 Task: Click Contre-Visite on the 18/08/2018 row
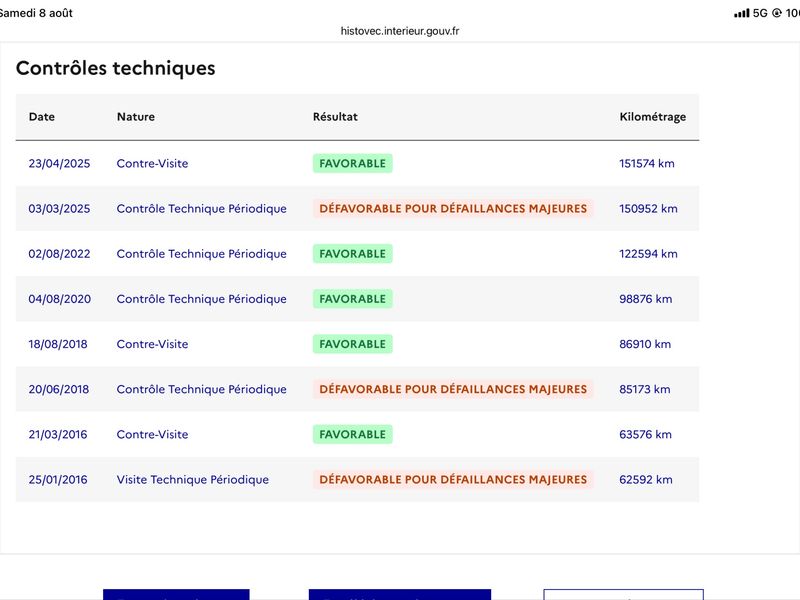click(x=153, y=344)
